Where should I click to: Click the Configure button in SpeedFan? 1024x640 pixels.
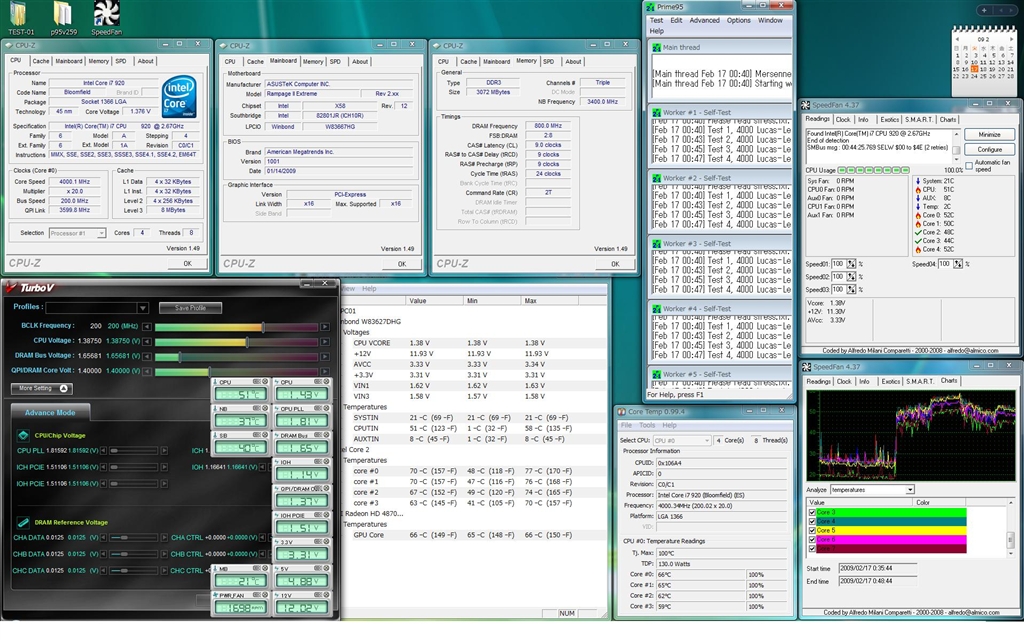tap(988, 149)
